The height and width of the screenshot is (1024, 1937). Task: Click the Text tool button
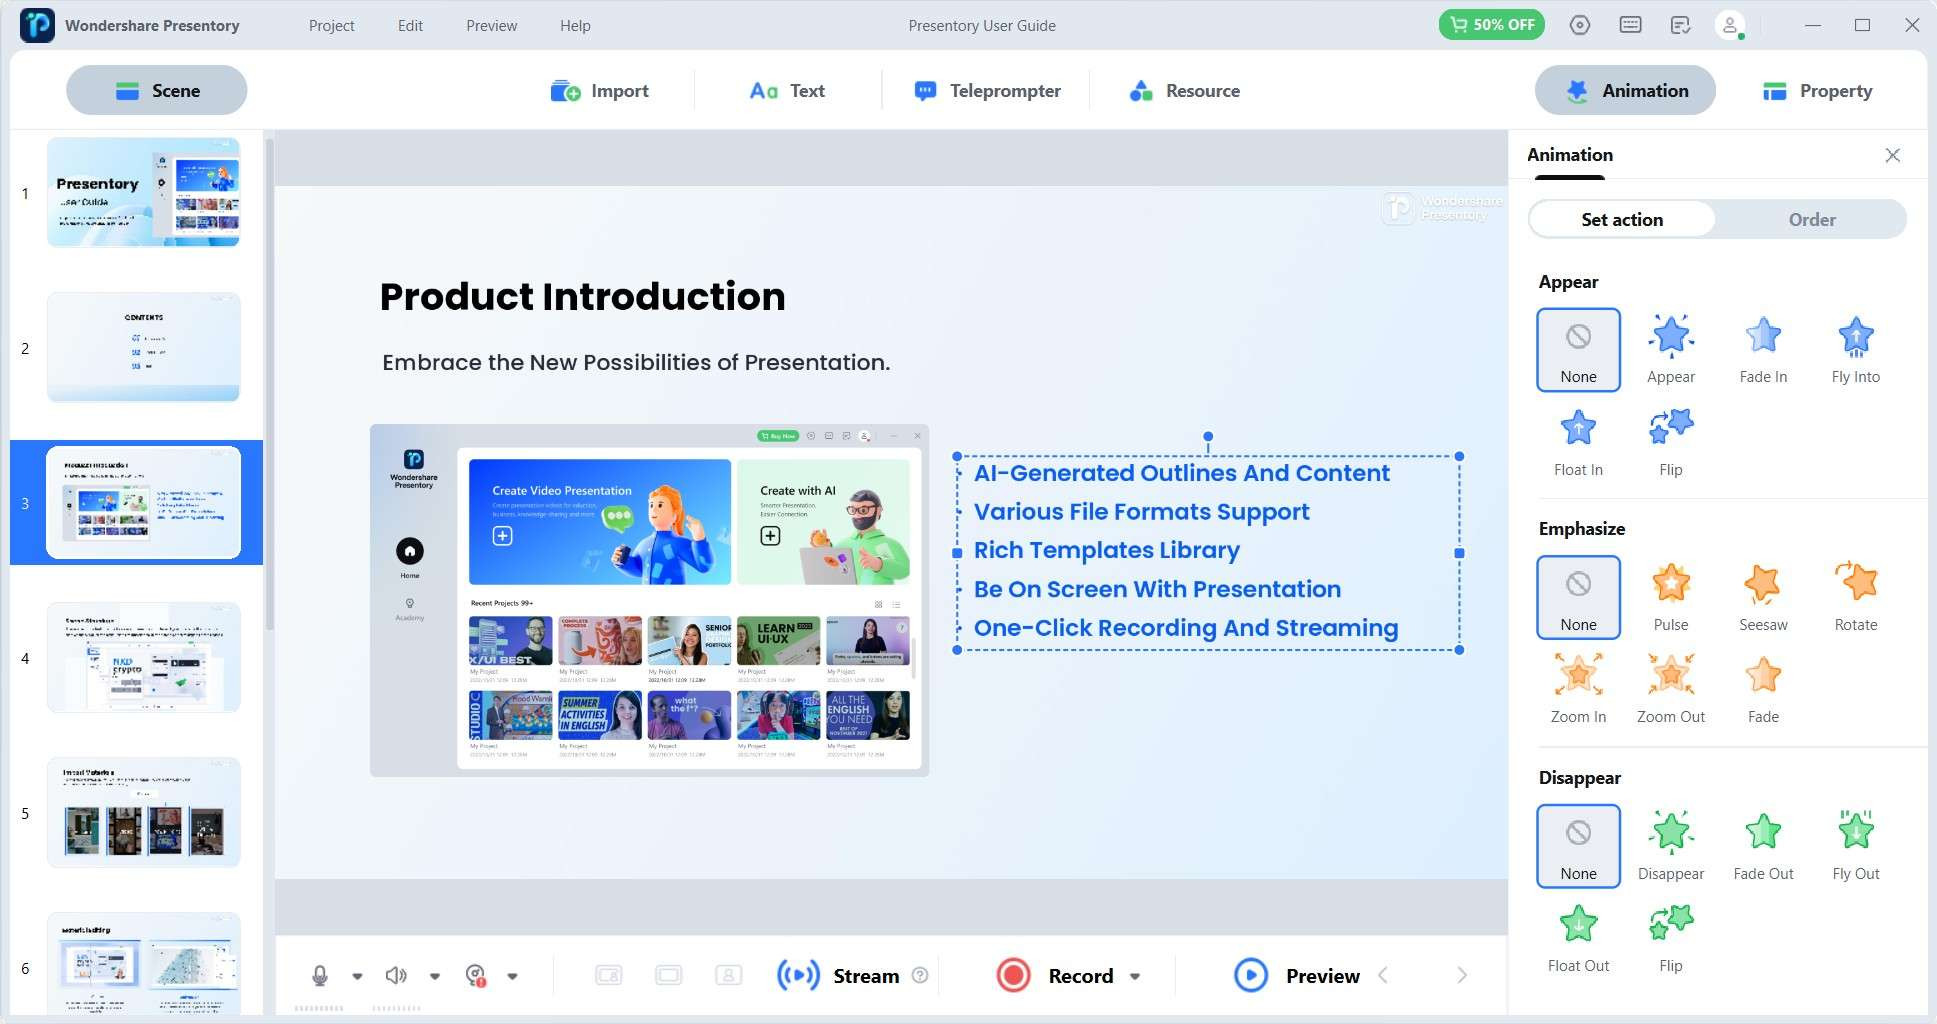[787, 90]
